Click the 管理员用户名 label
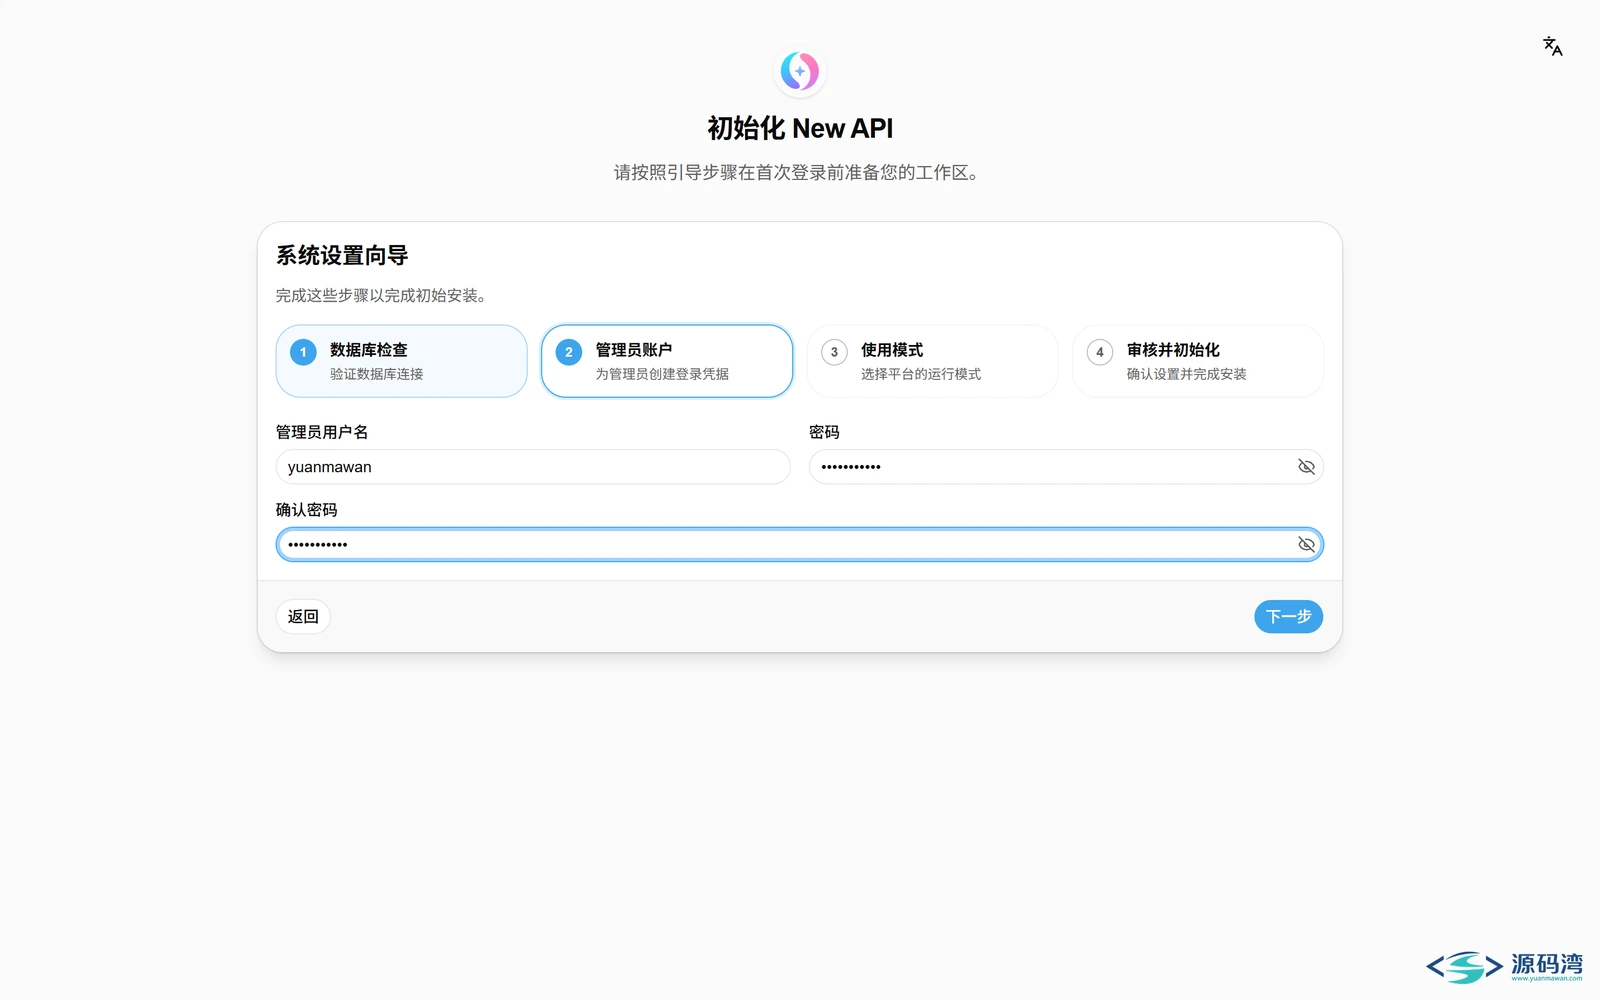Screen dimensions: 1600x1000 [322, 432]
